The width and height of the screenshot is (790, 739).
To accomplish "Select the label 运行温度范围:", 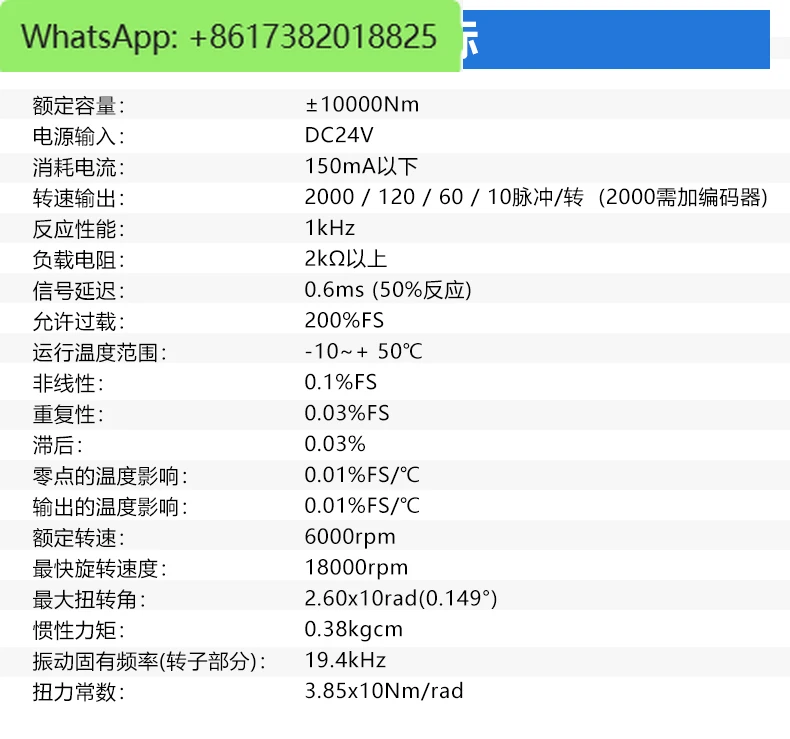I will tap(99, 352).
